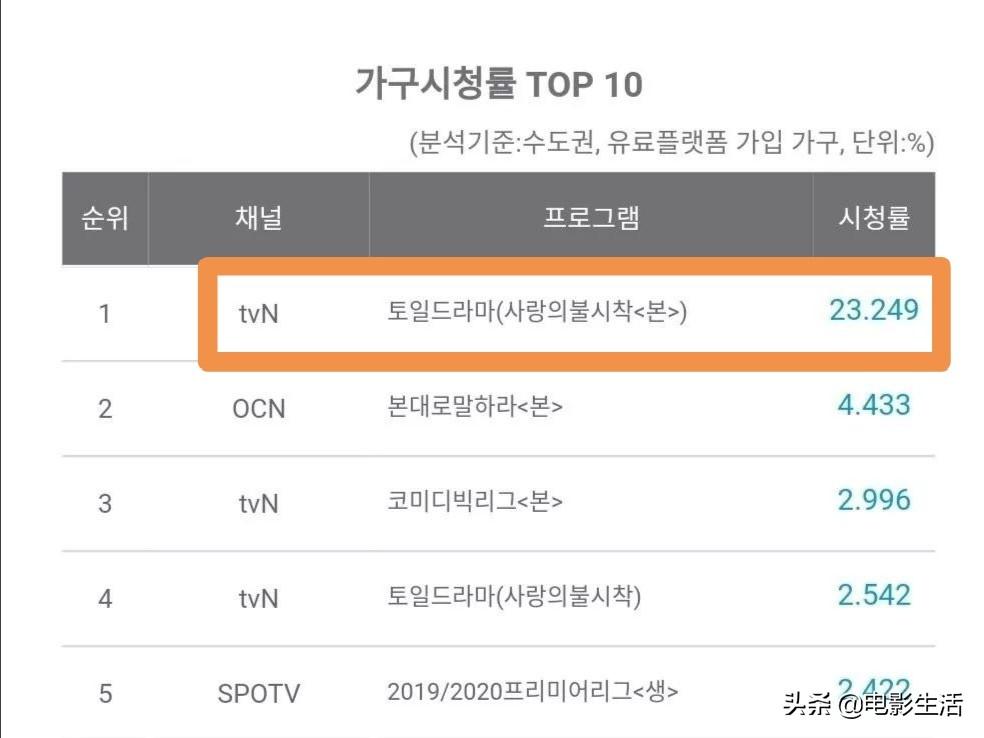Select the 2.996 rating value
The height and width of the screenshot is (738, 984).
[874, 500]
